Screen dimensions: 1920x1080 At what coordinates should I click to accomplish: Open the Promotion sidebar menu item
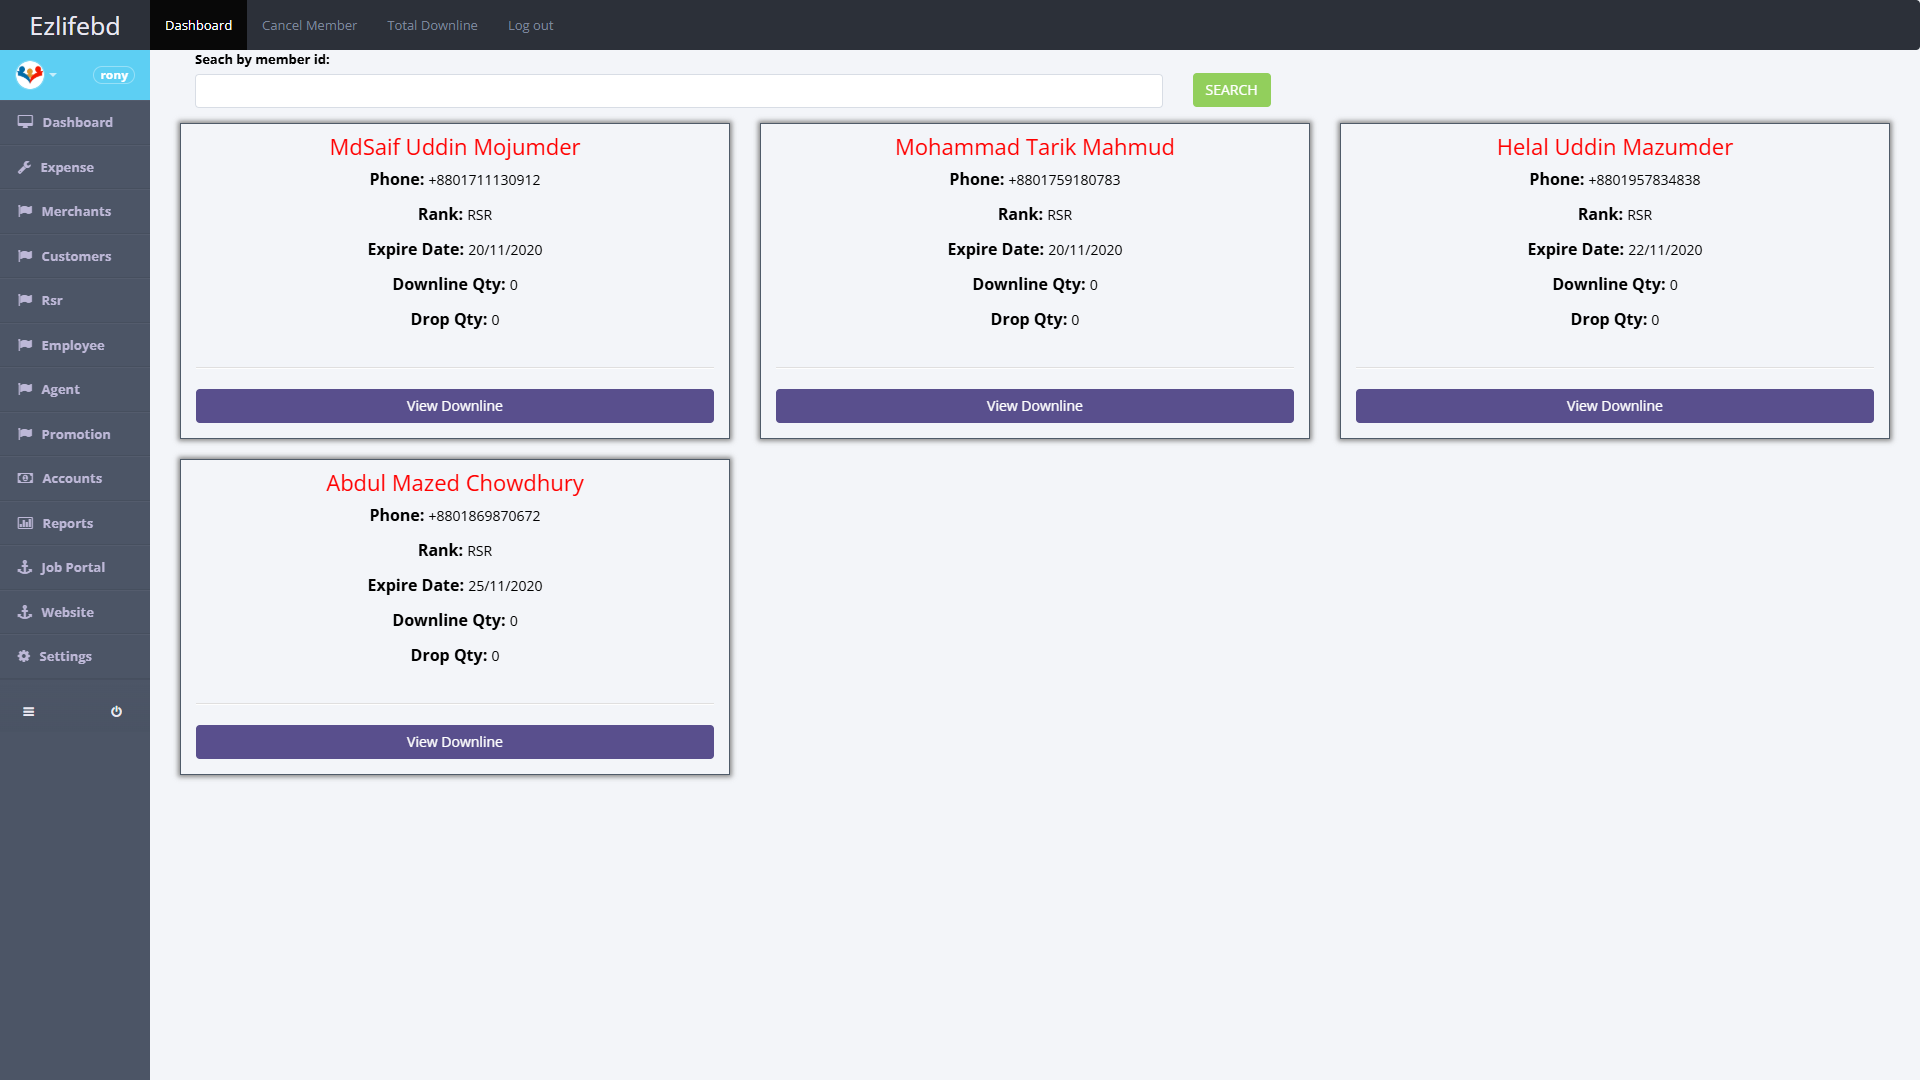click(x=75, y=434)
